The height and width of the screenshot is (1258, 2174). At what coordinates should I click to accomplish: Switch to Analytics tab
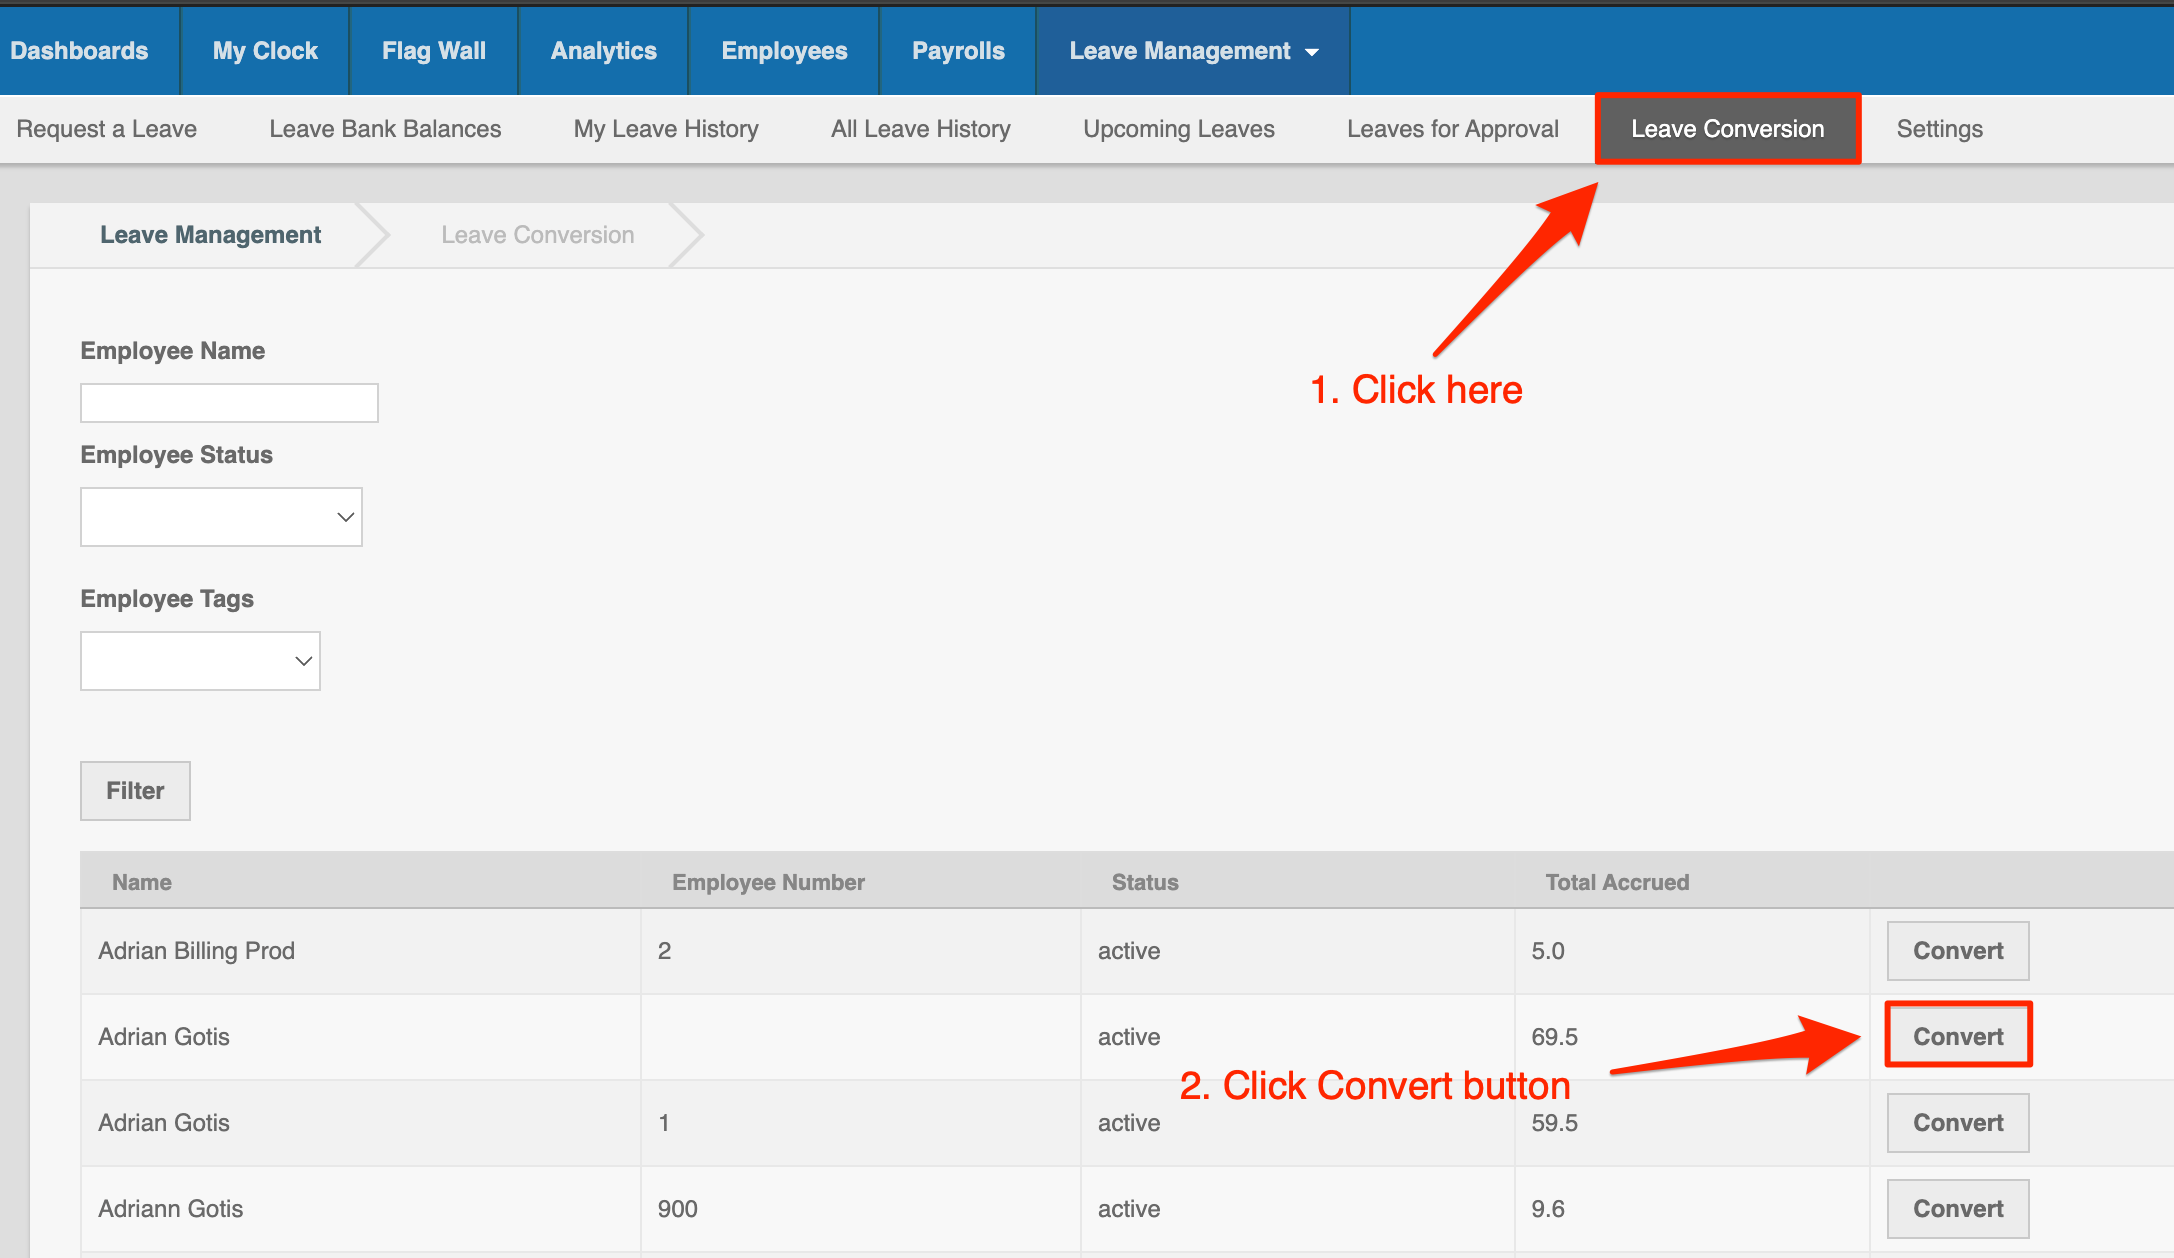pyautogui.click(x=603, y=51)
